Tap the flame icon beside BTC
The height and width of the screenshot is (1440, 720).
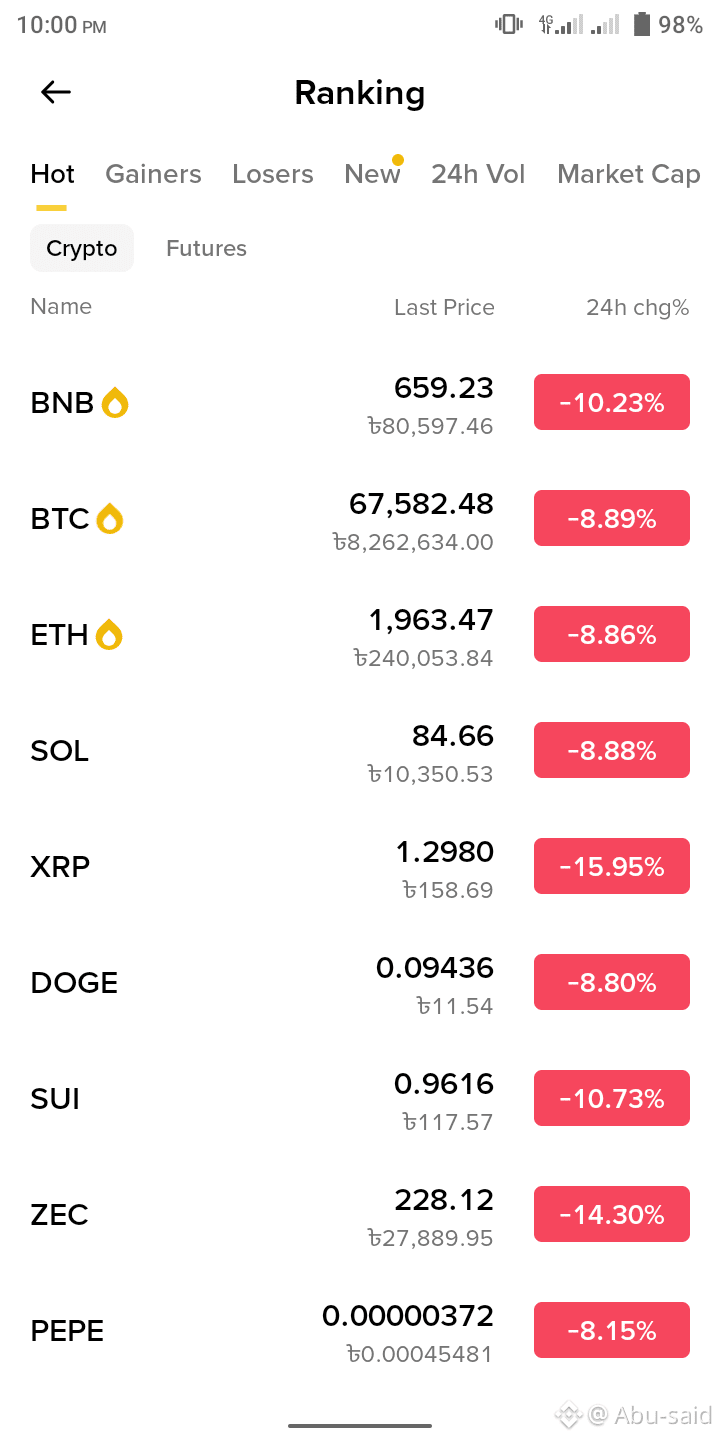(x=109, y=519)
